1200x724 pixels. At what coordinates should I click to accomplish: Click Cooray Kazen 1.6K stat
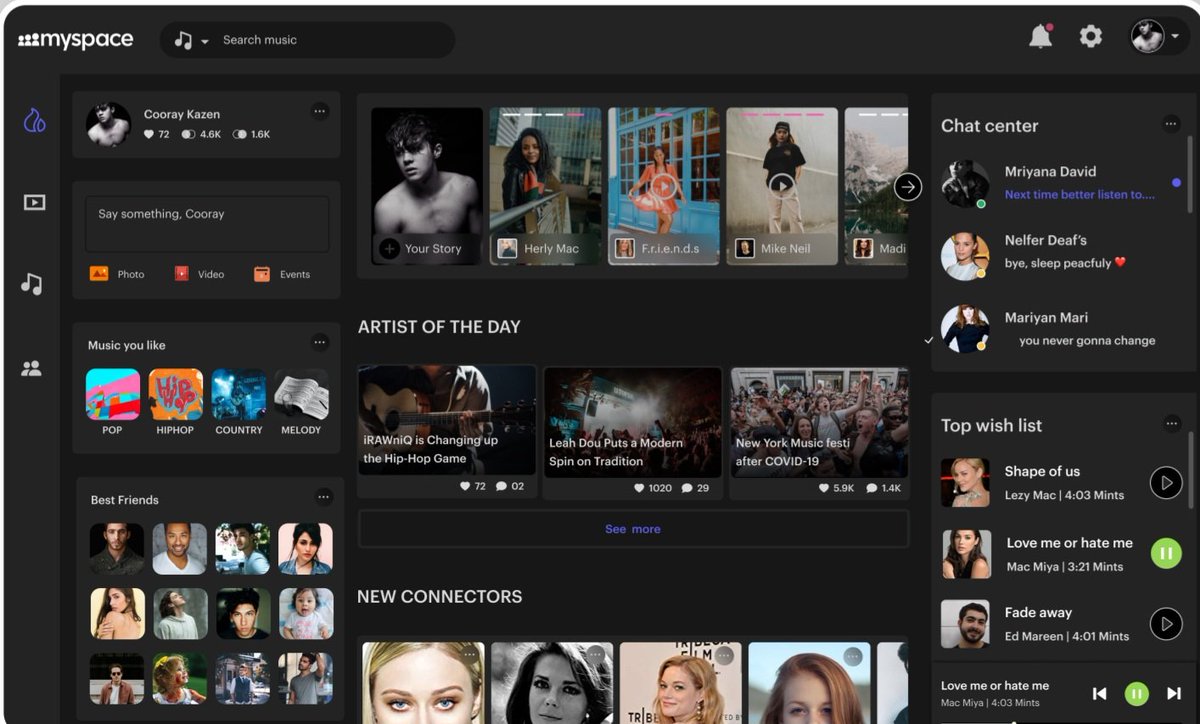(x=251, y=134)
